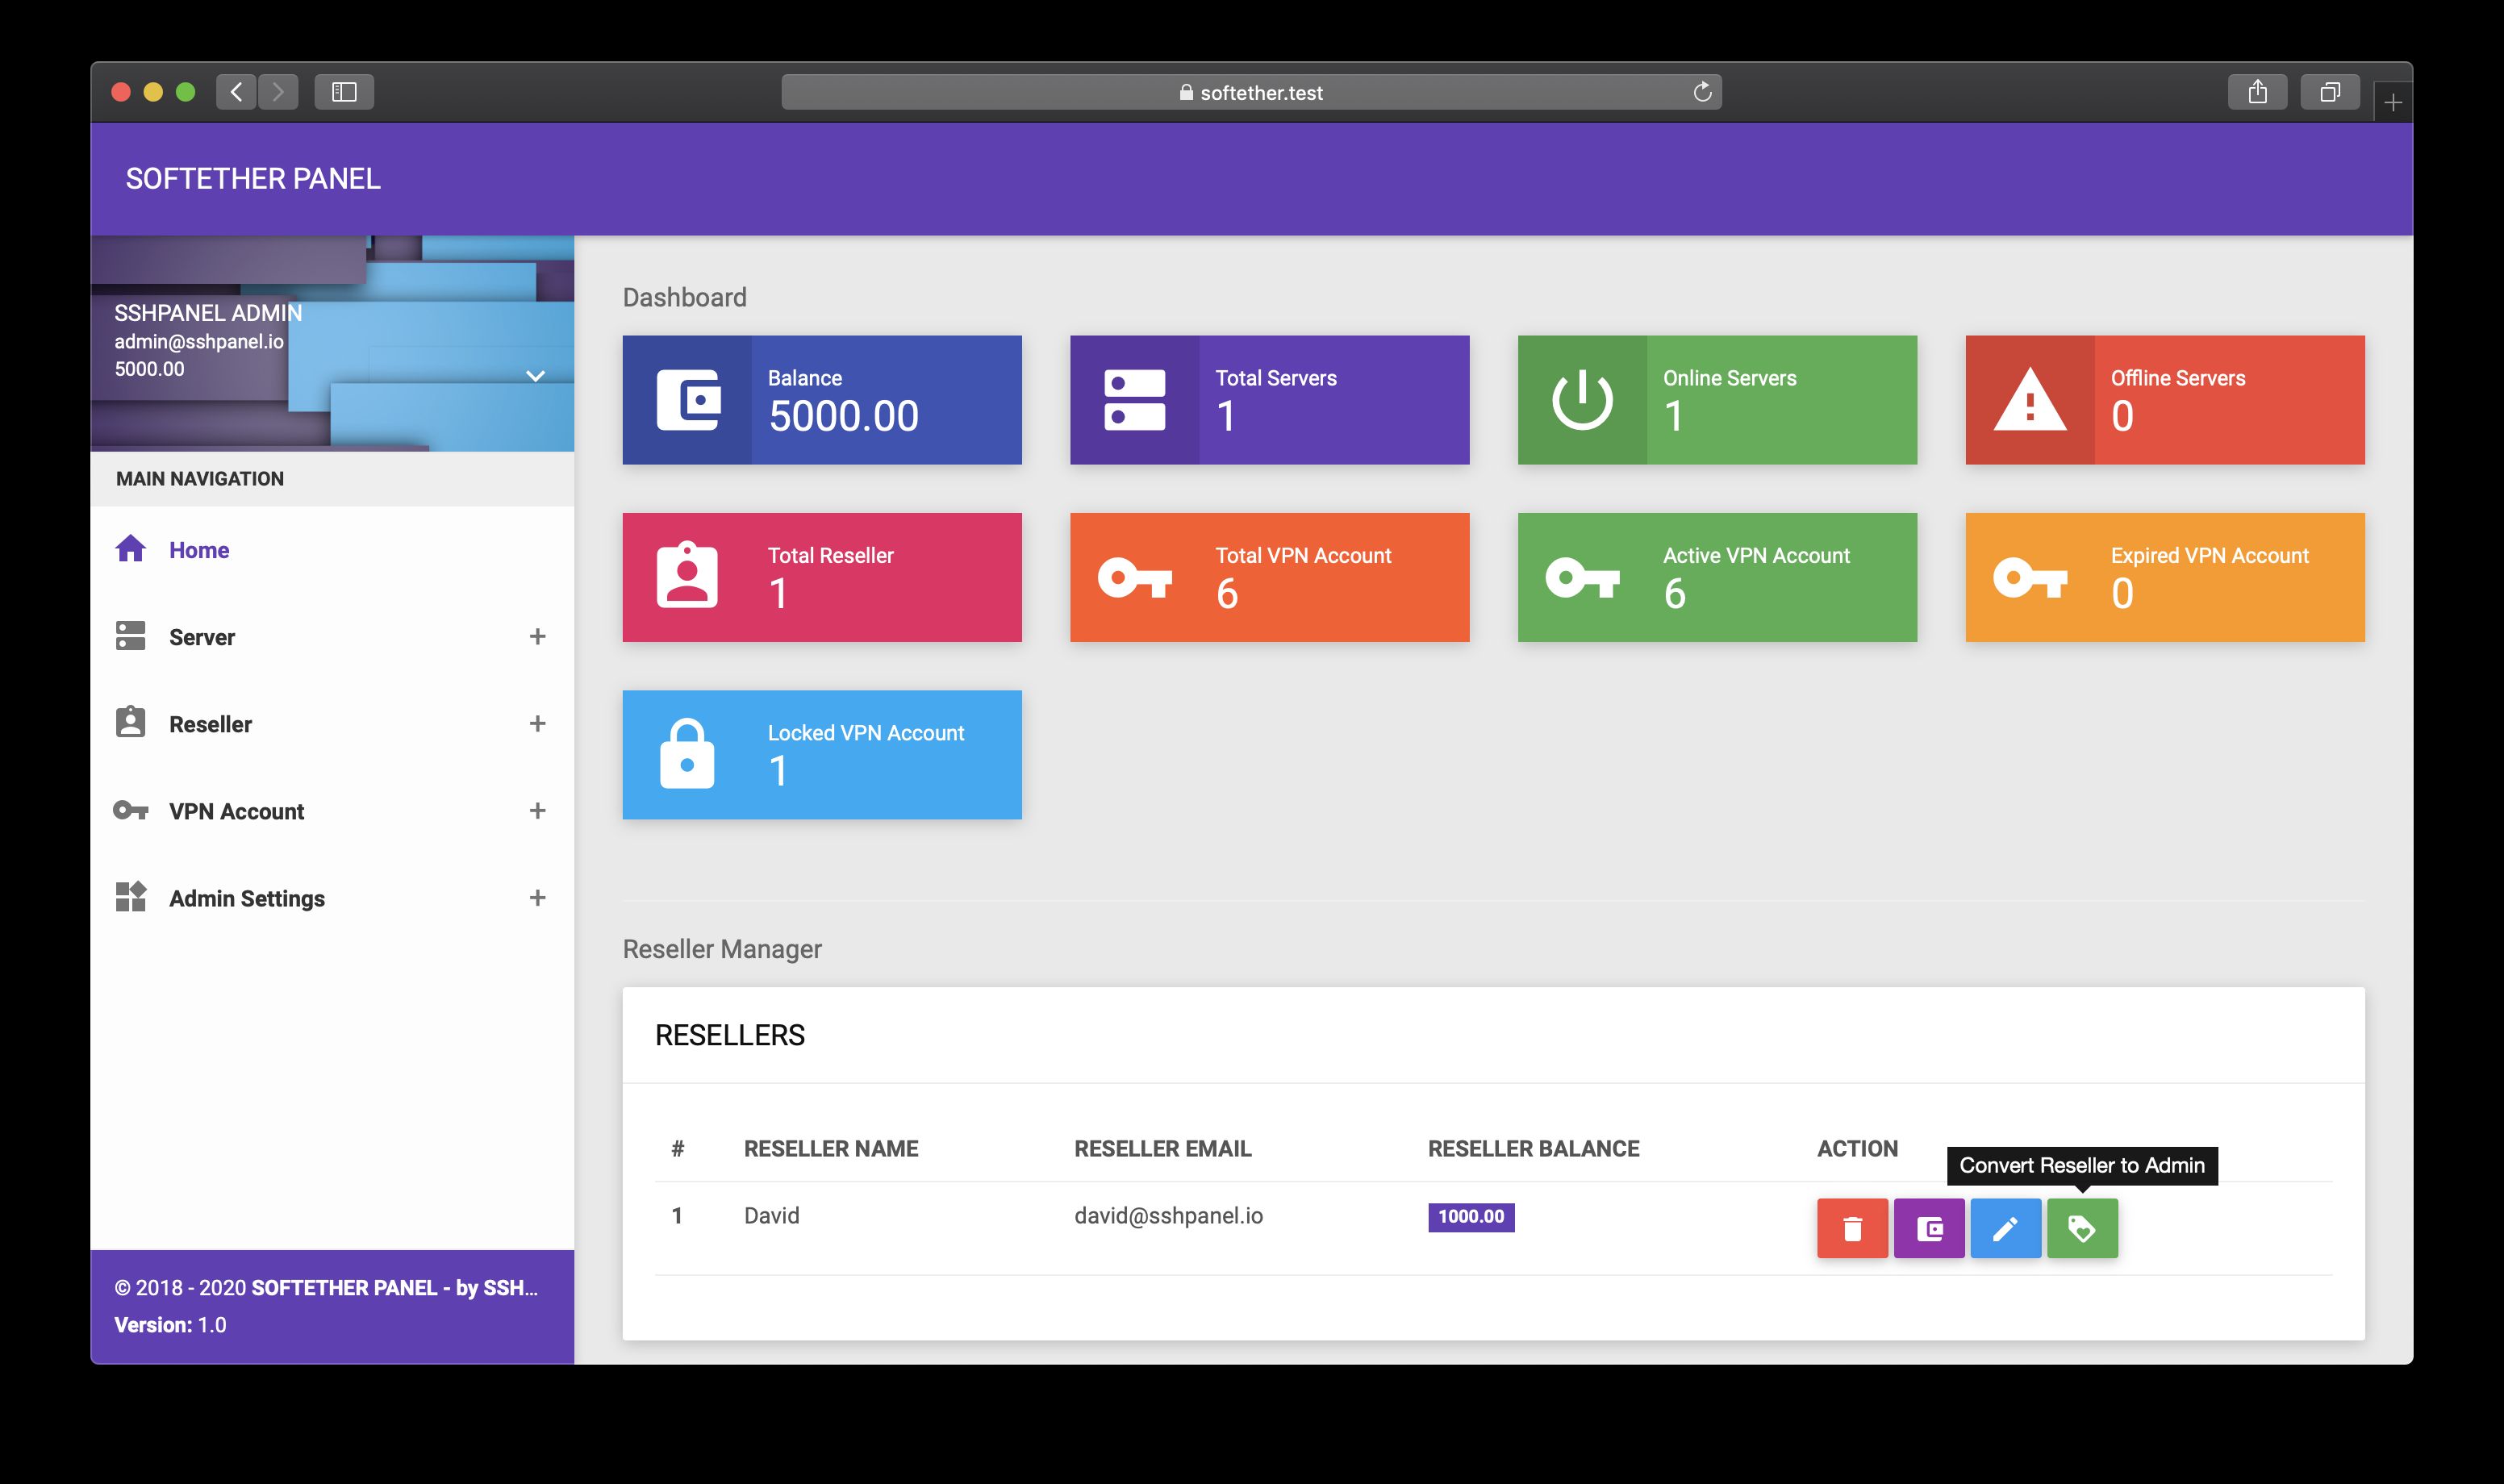This screenshot has height=1484, width=2504.
Task: Expand the Server menu plus sign
Action: coord(537,637)
